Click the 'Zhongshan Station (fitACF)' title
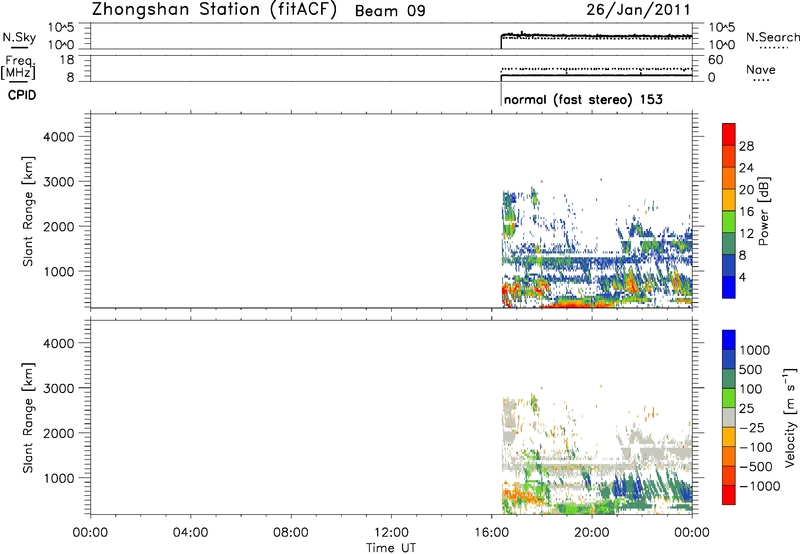This screenshot has height=554, width=800. coord(214,10)
